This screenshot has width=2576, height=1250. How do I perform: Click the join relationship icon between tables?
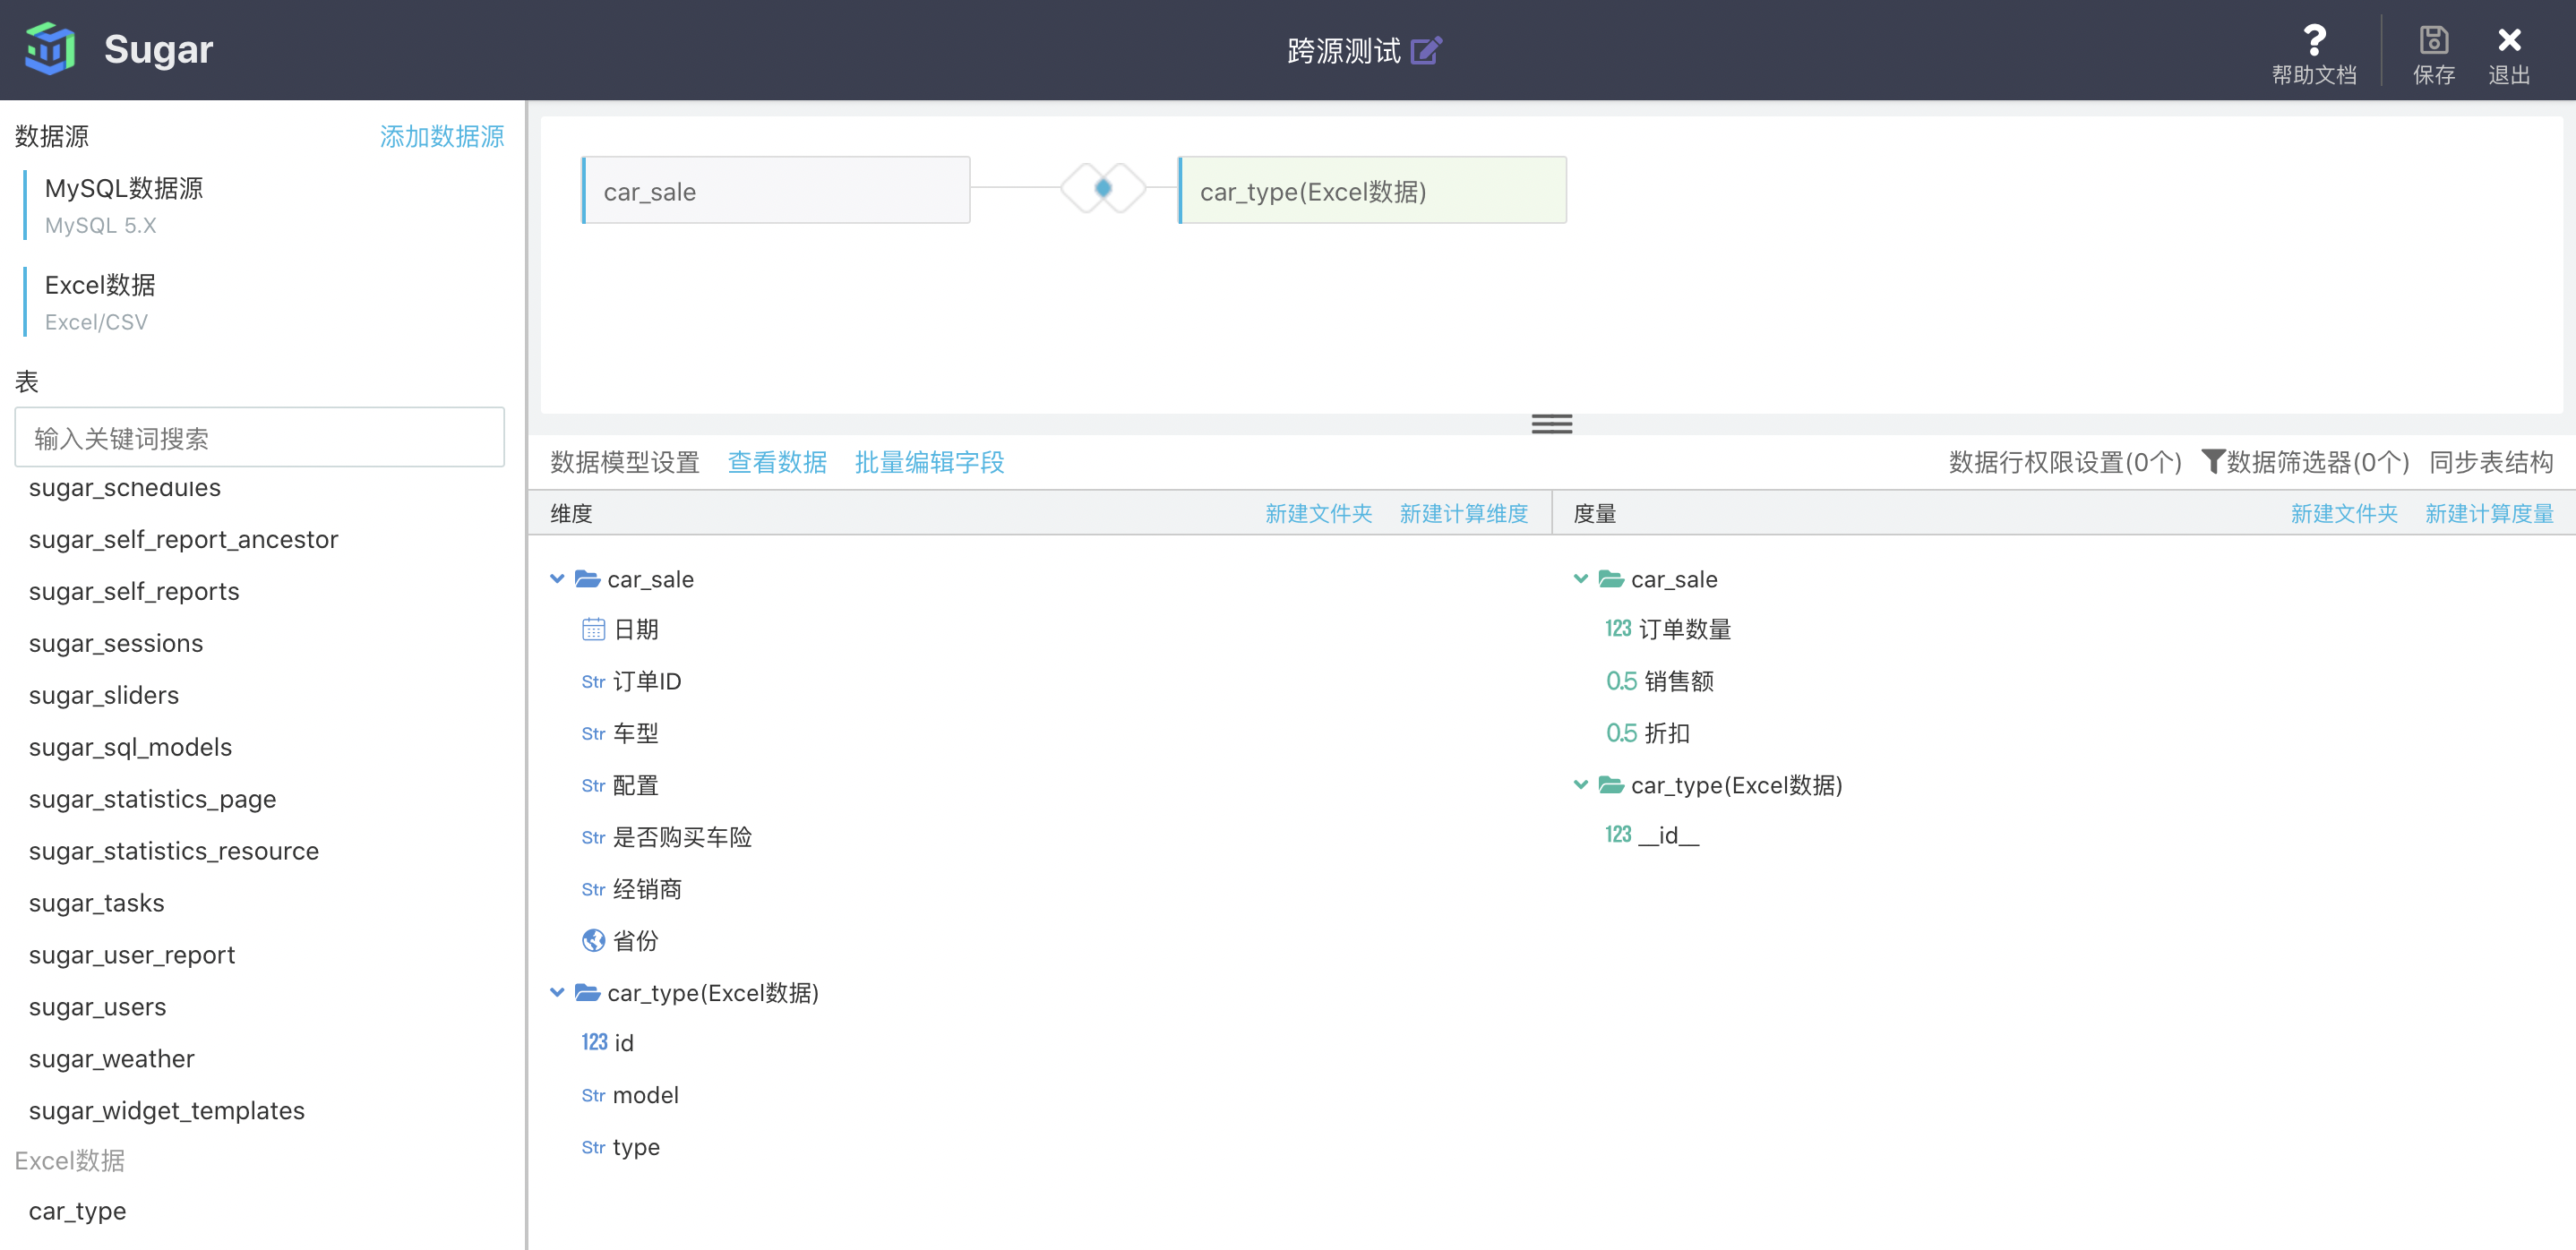click(1103, 188)
